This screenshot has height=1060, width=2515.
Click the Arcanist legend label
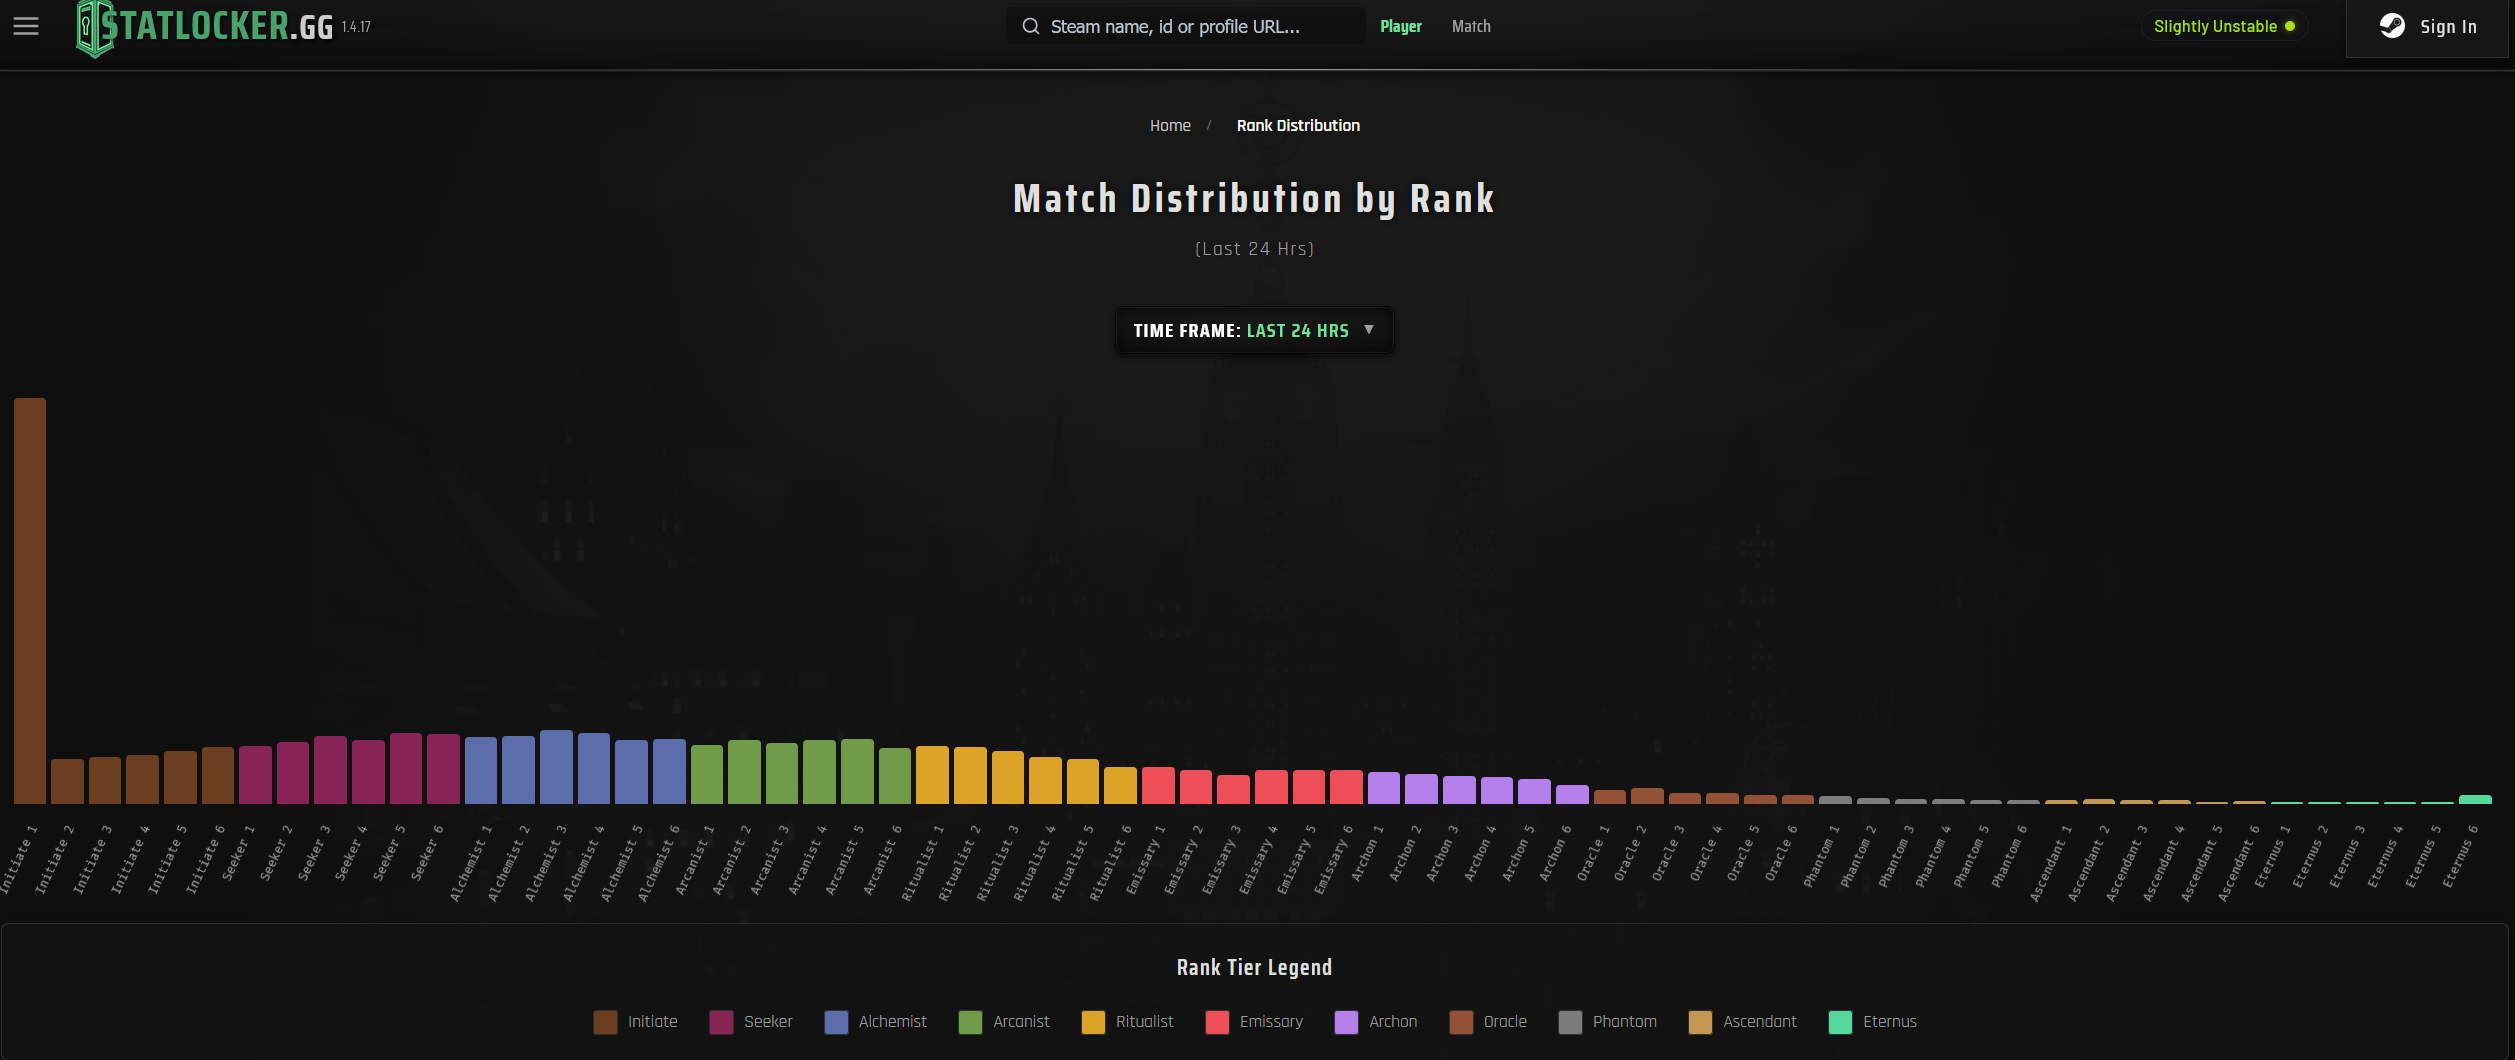[1021, 1022]
